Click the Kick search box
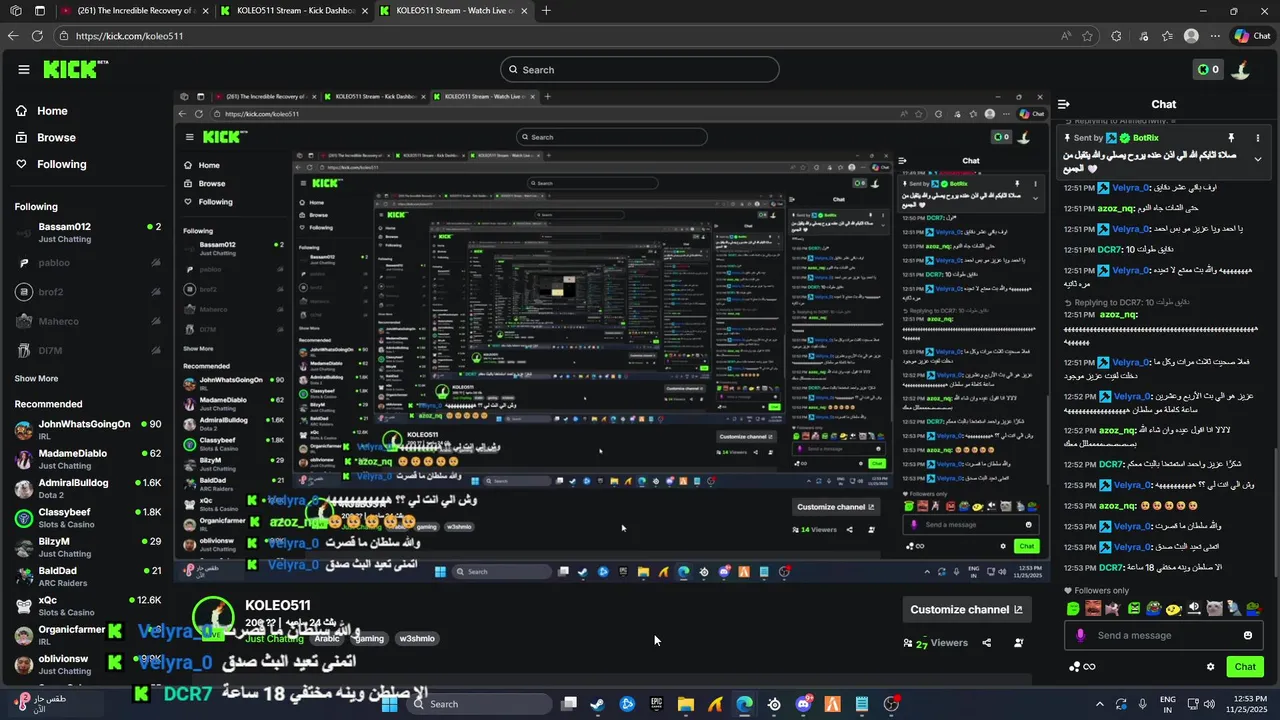The height and width of the screenshot is (720, 1280). coord(640,69)
